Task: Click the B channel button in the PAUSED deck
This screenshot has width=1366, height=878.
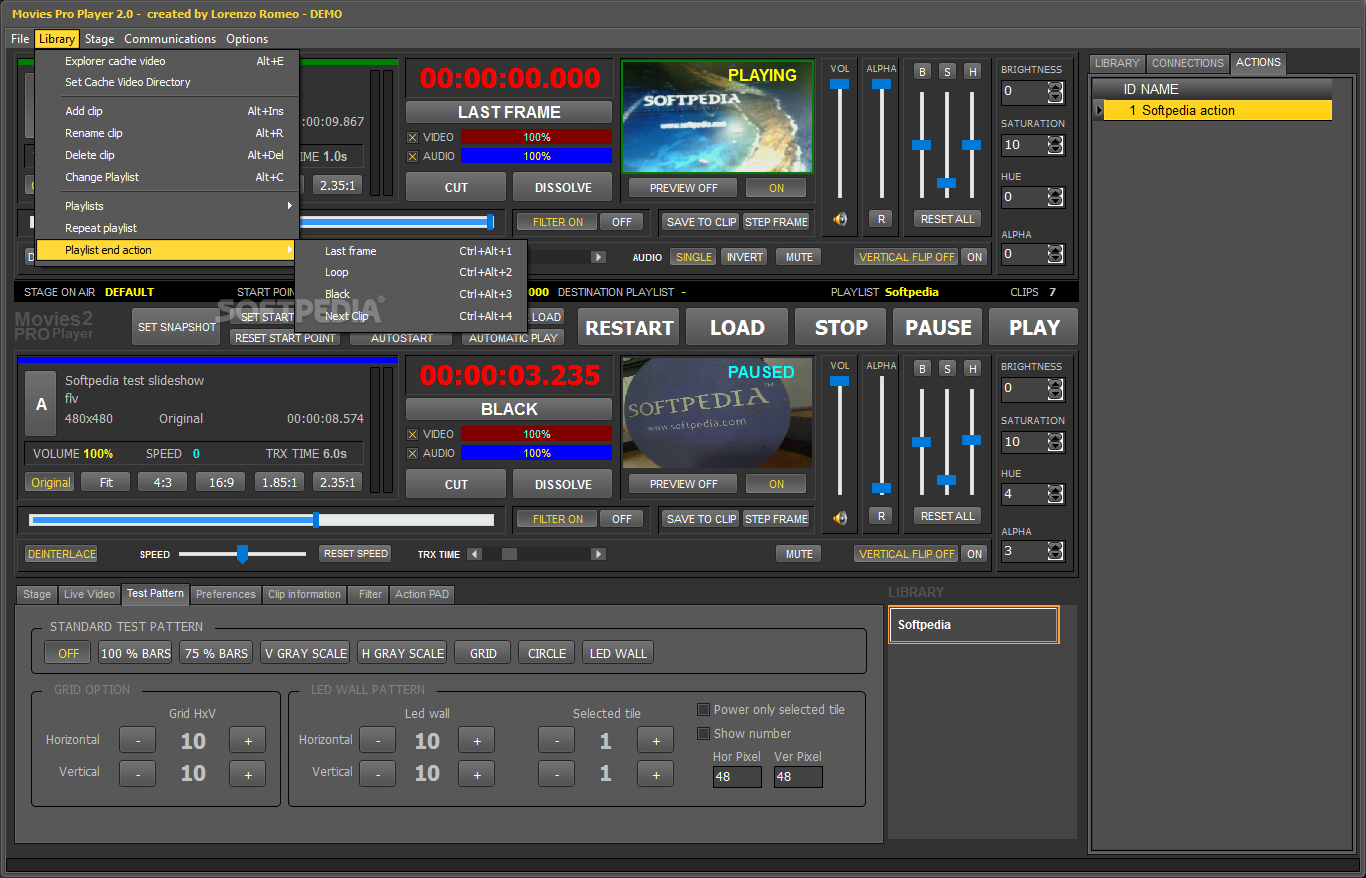Action: (922, 368)
